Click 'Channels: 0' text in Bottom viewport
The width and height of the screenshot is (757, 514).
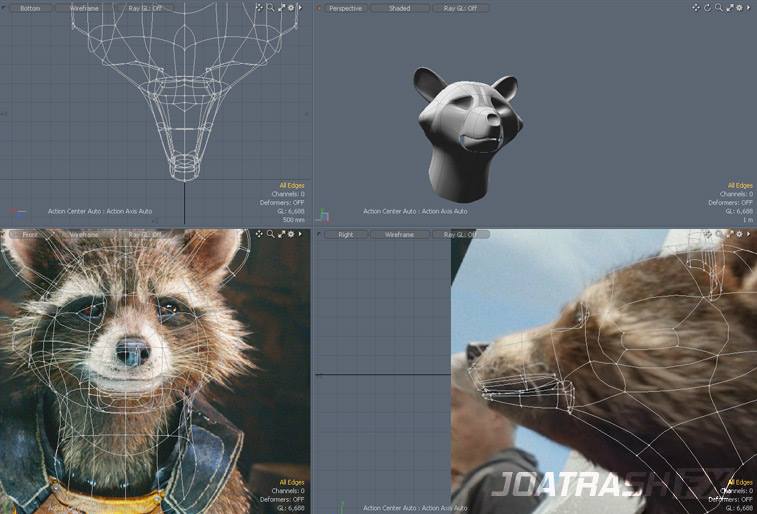(288, 194)
